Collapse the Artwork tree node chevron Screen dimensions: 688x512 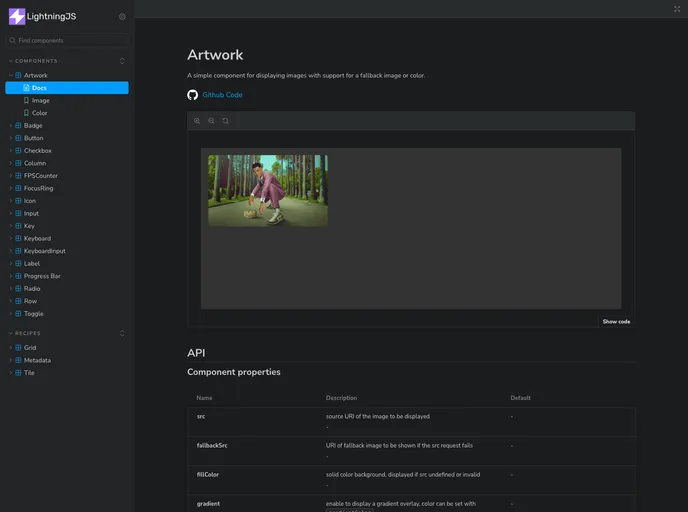[x=11, y=75]
